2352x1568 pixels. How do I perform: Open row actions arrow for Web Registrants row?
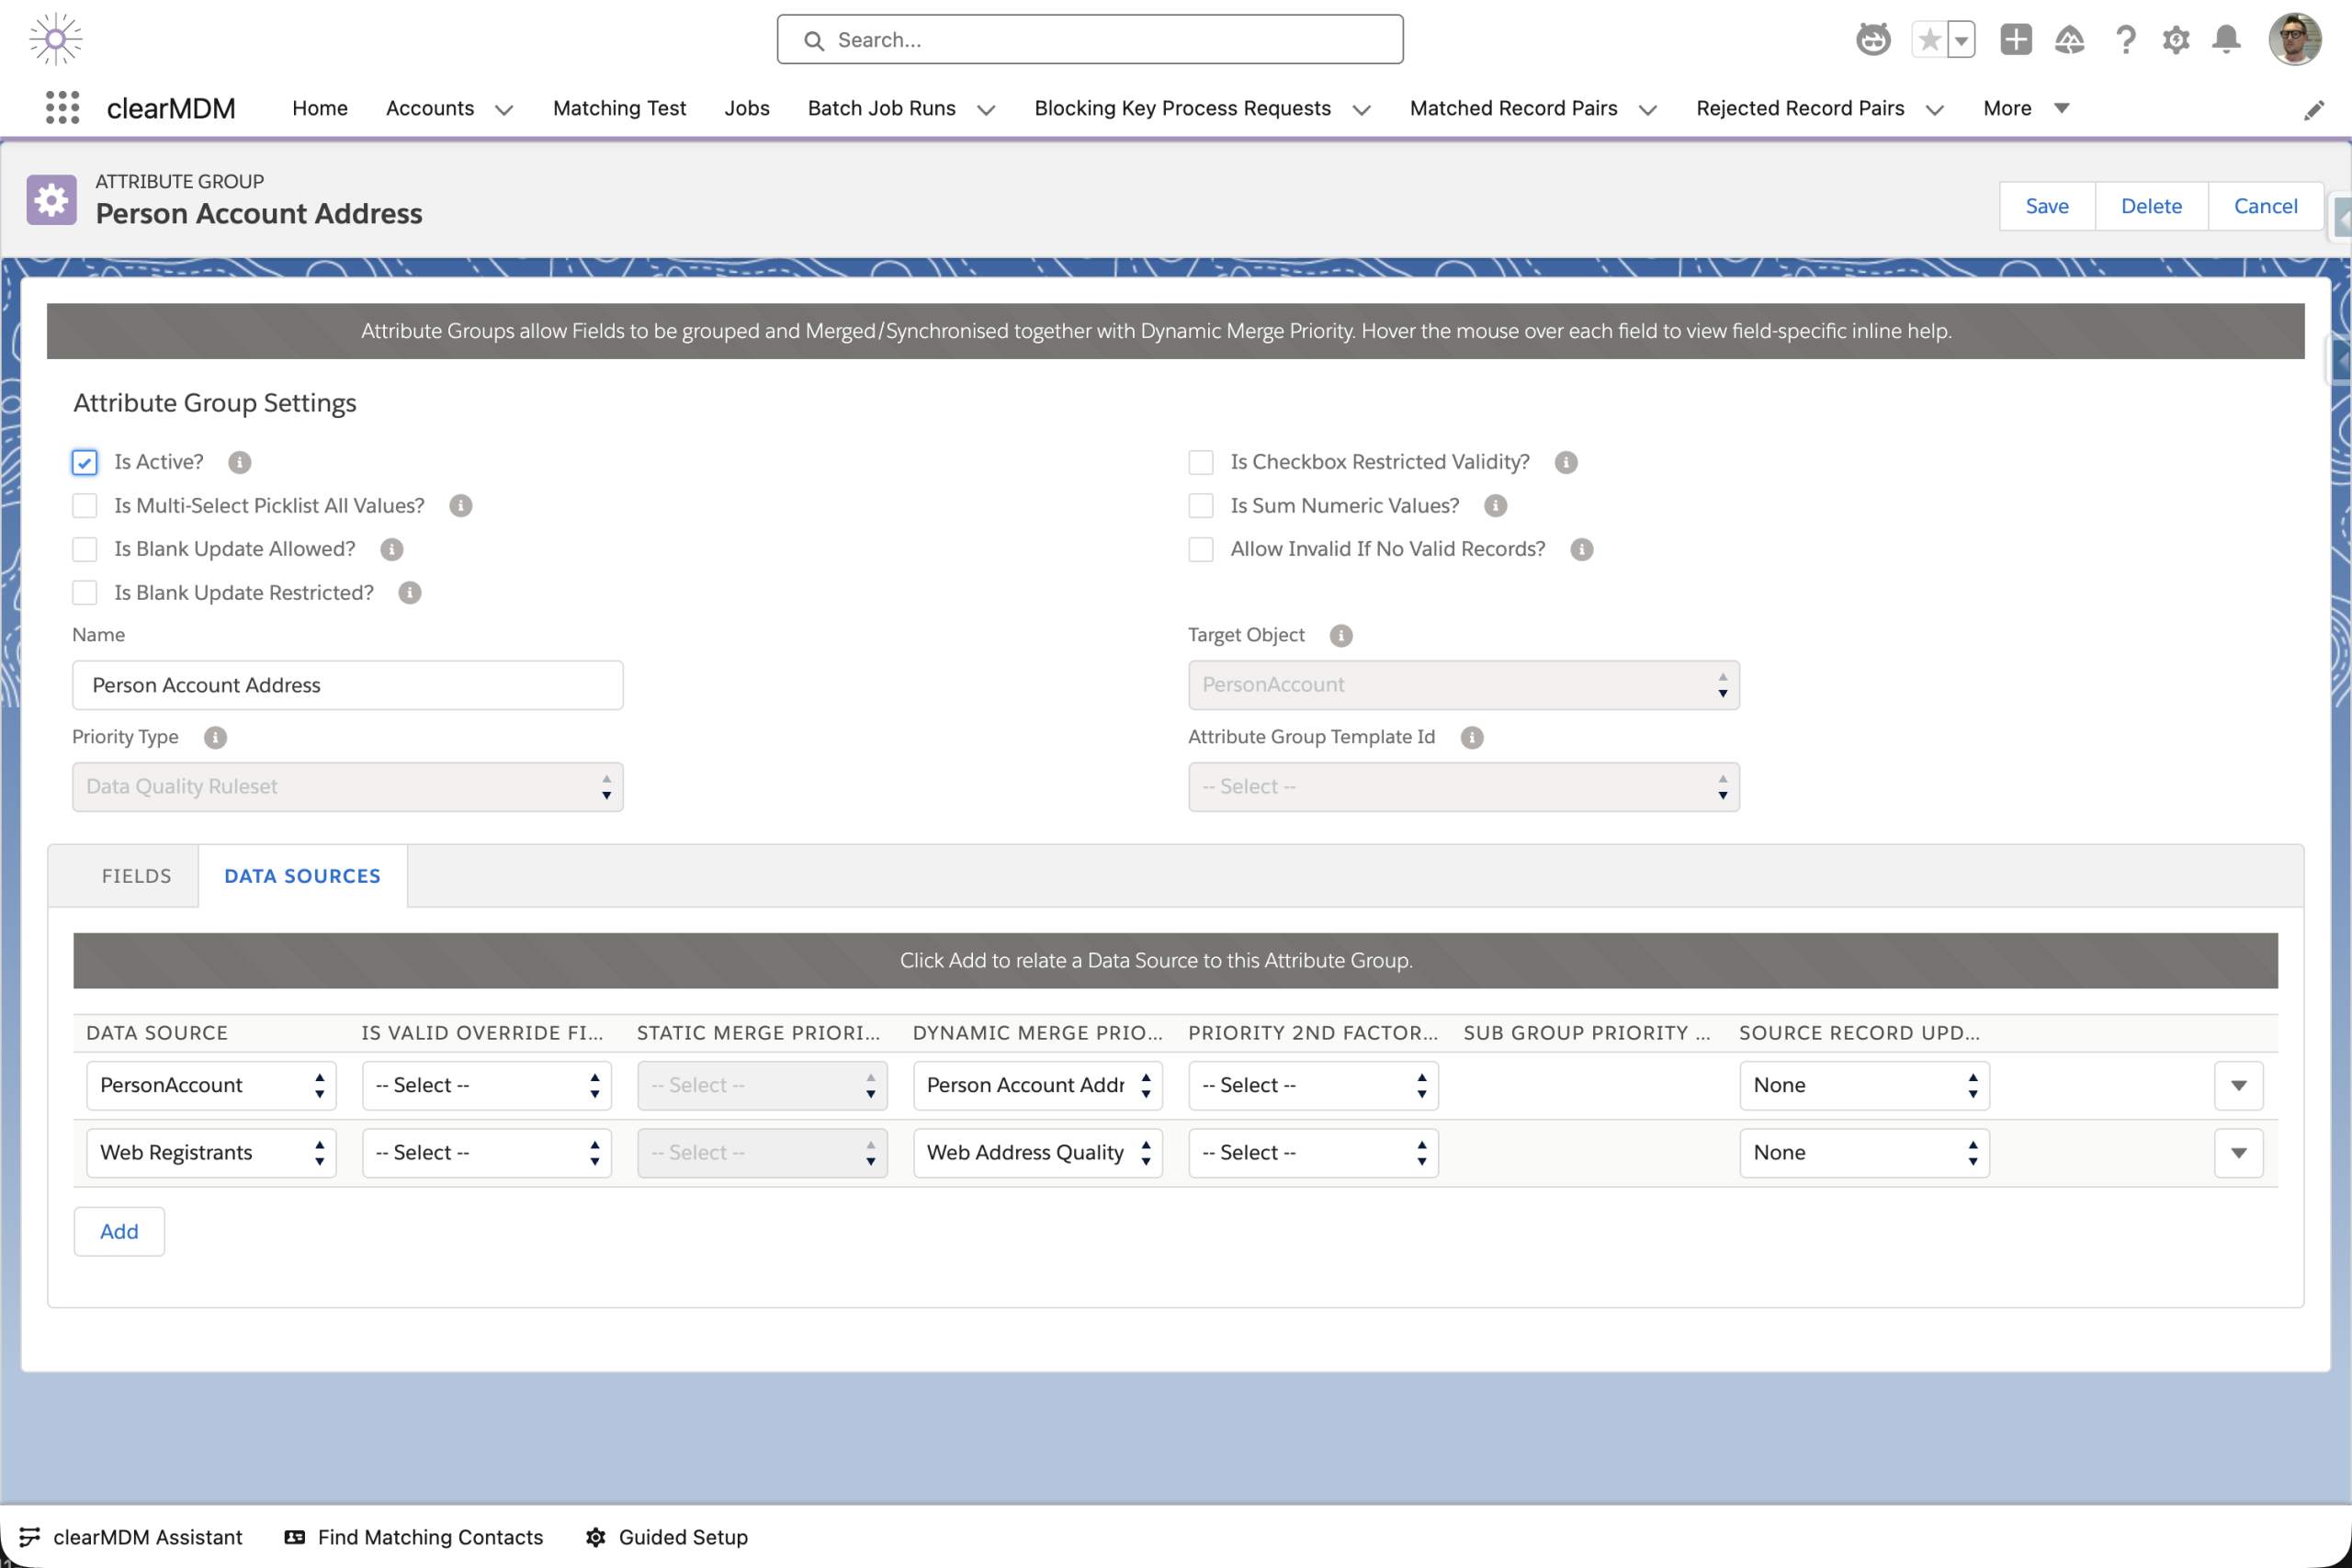(x=2239, y=1153)
